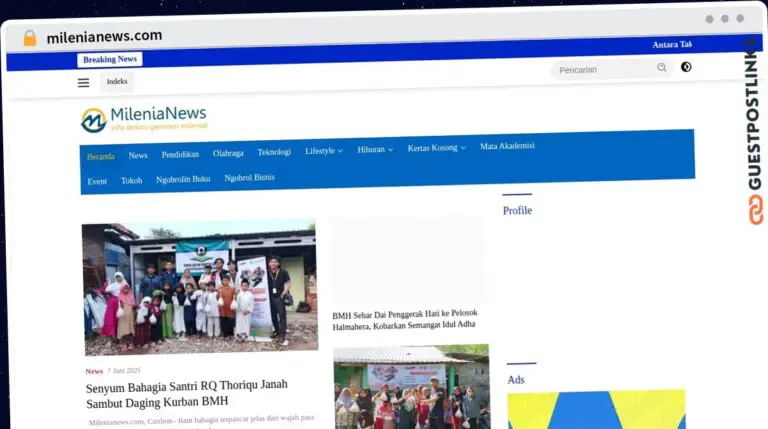Open the Beranda menu item

coord(100,156)
